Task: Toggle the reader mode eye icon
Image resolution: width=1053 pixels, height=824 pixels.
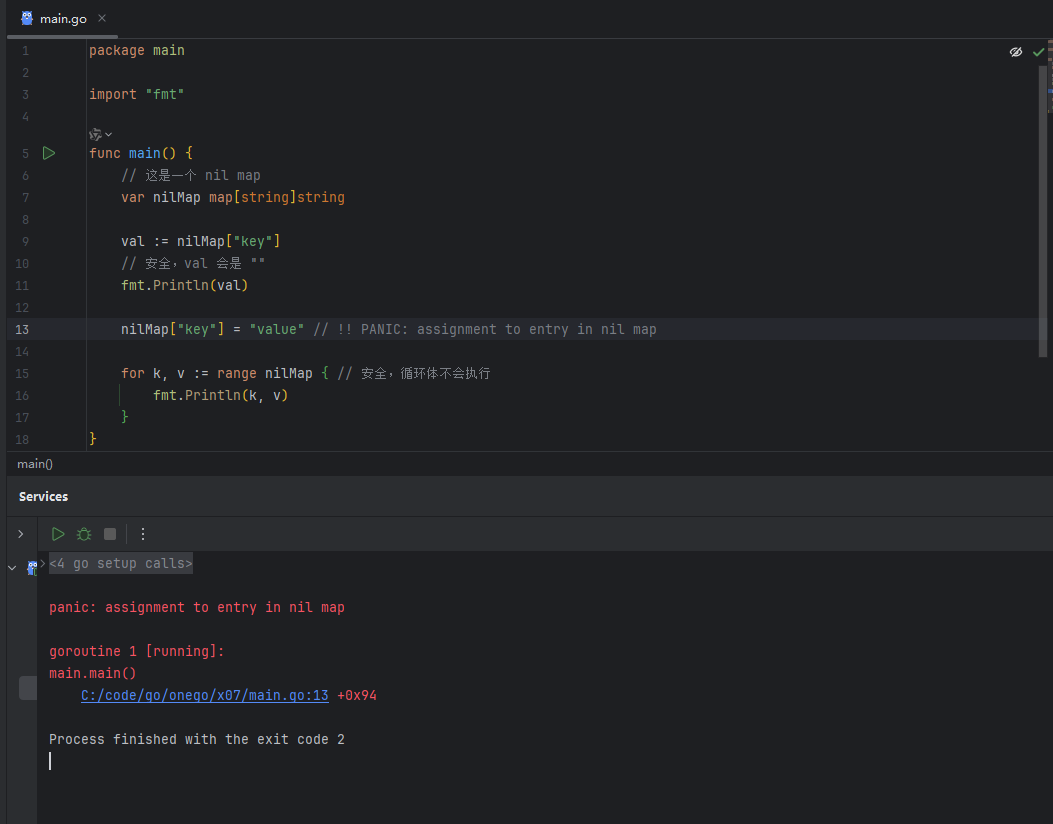Action: tap(1015, 52)
